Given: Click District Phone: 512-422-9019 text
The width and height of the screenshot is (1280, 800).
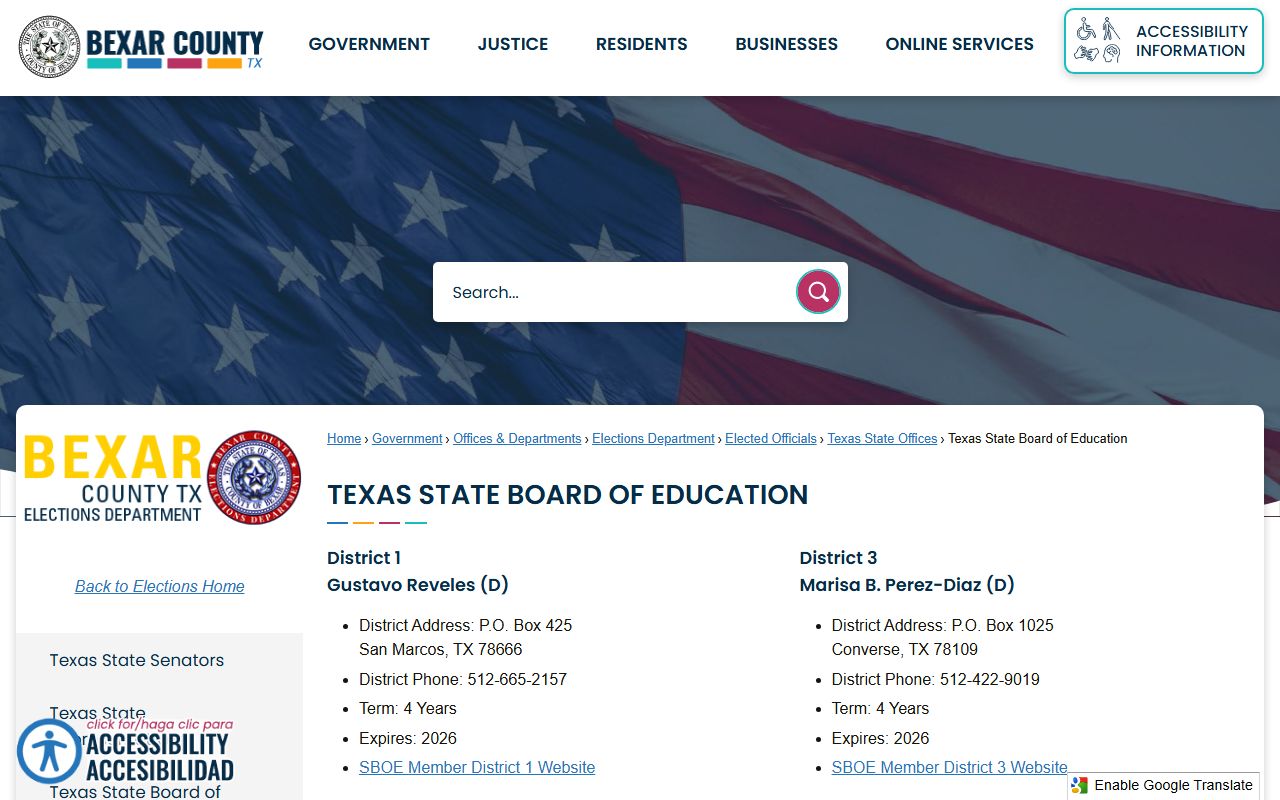Looking at the screenshot, I should click(x=936, y=680).
